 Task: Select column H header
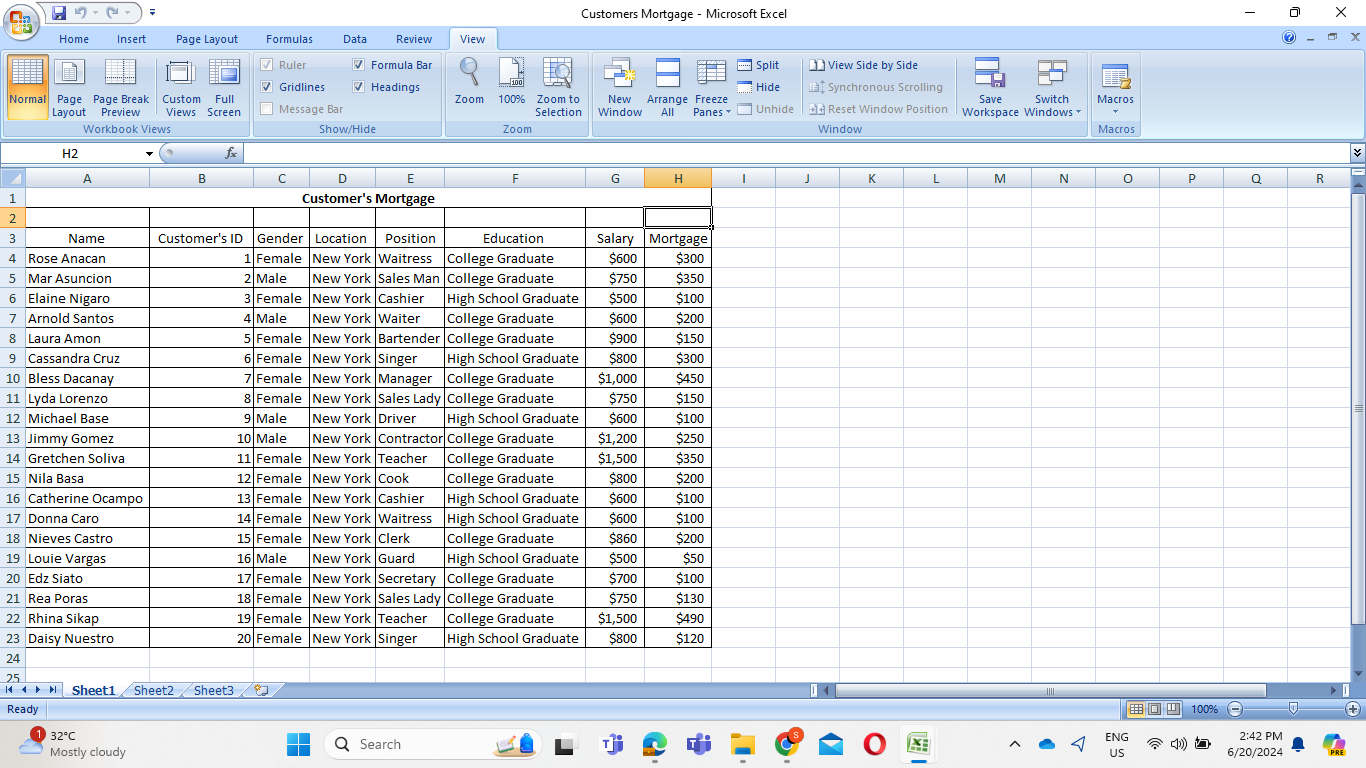click(678, 178)
